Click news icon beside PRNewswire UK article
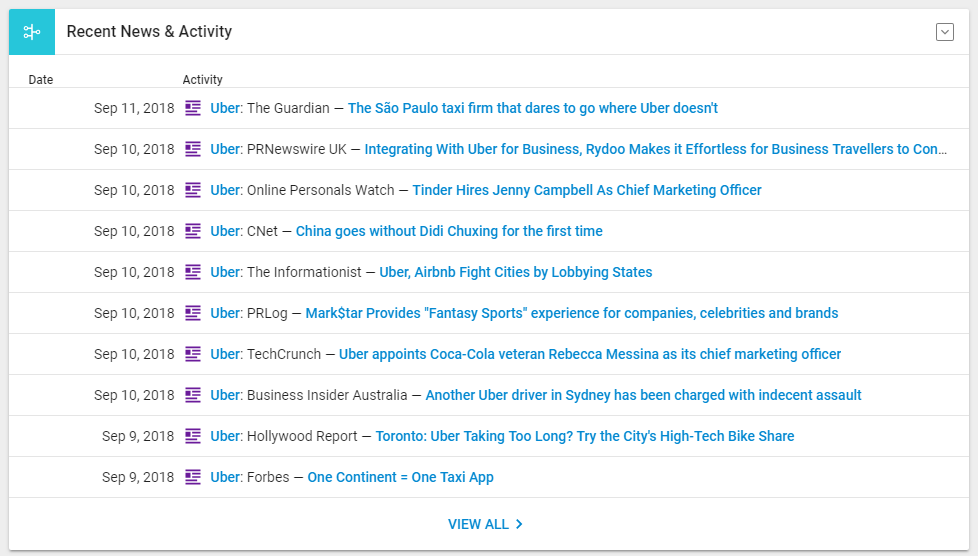Image resolution: width=978 pixels, height=556 pixels. point(193,149)
